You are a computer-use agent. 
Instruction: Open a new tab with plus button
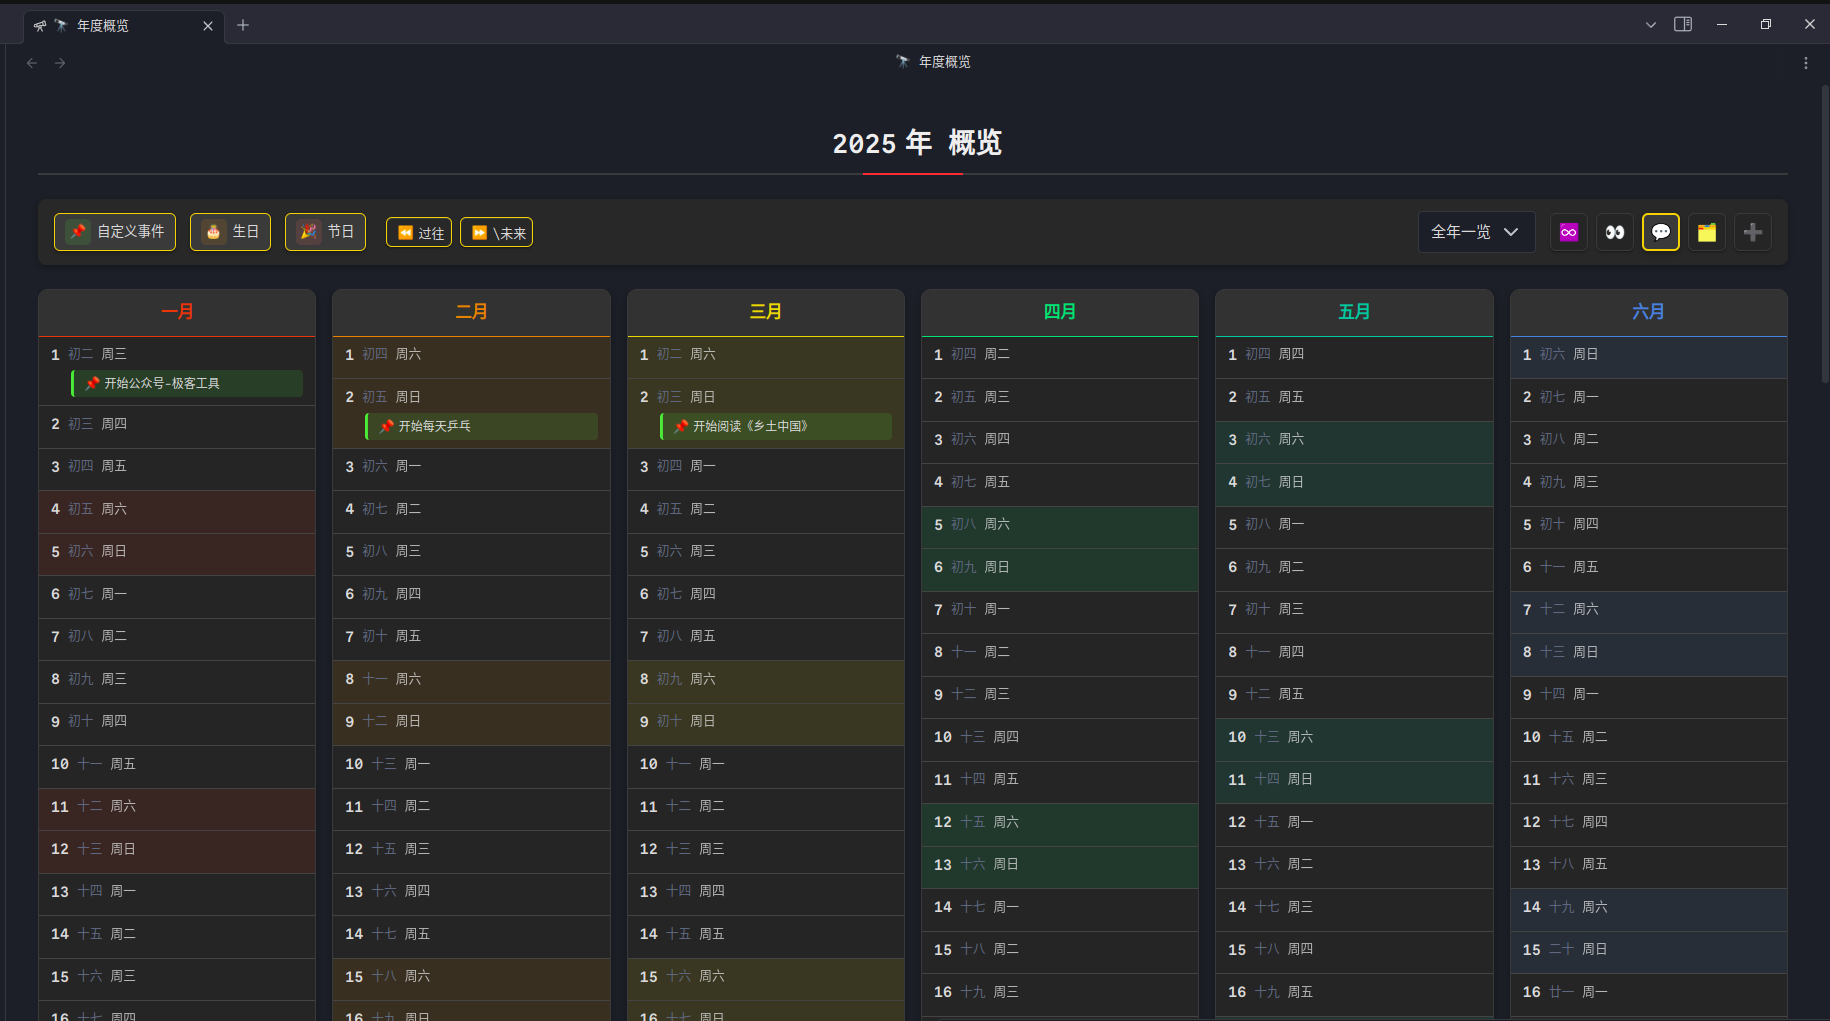pos(243,25)
